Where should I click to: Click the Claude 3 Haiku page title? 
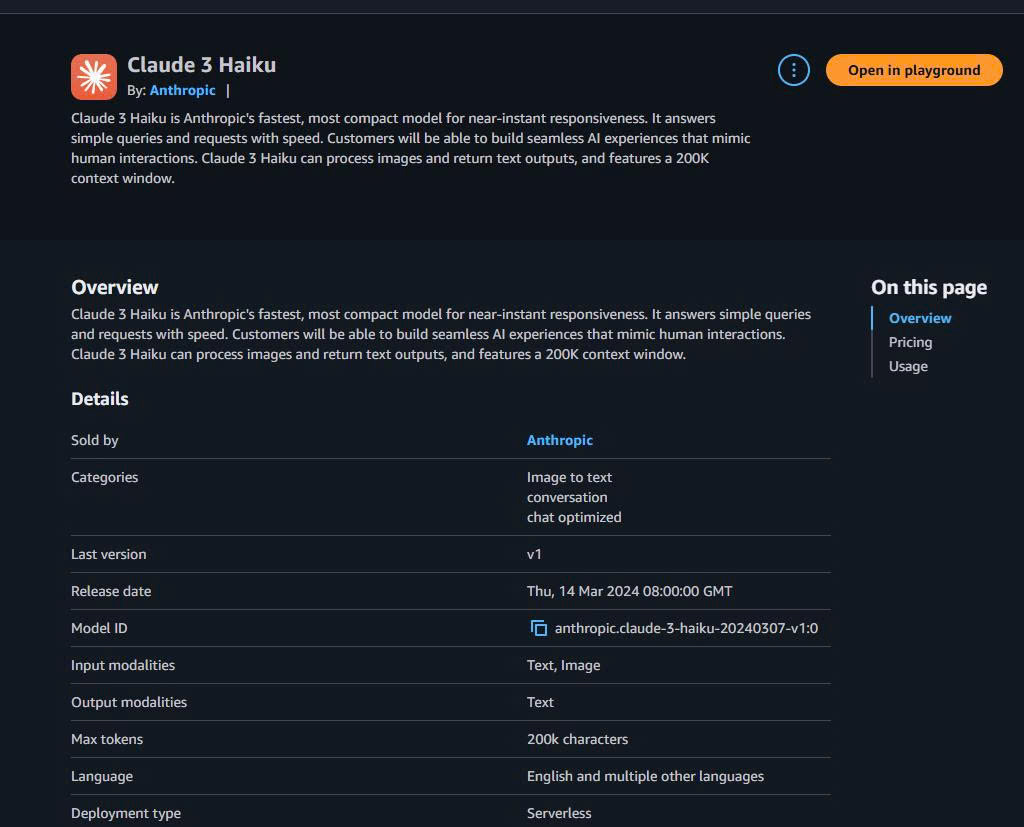201,65
